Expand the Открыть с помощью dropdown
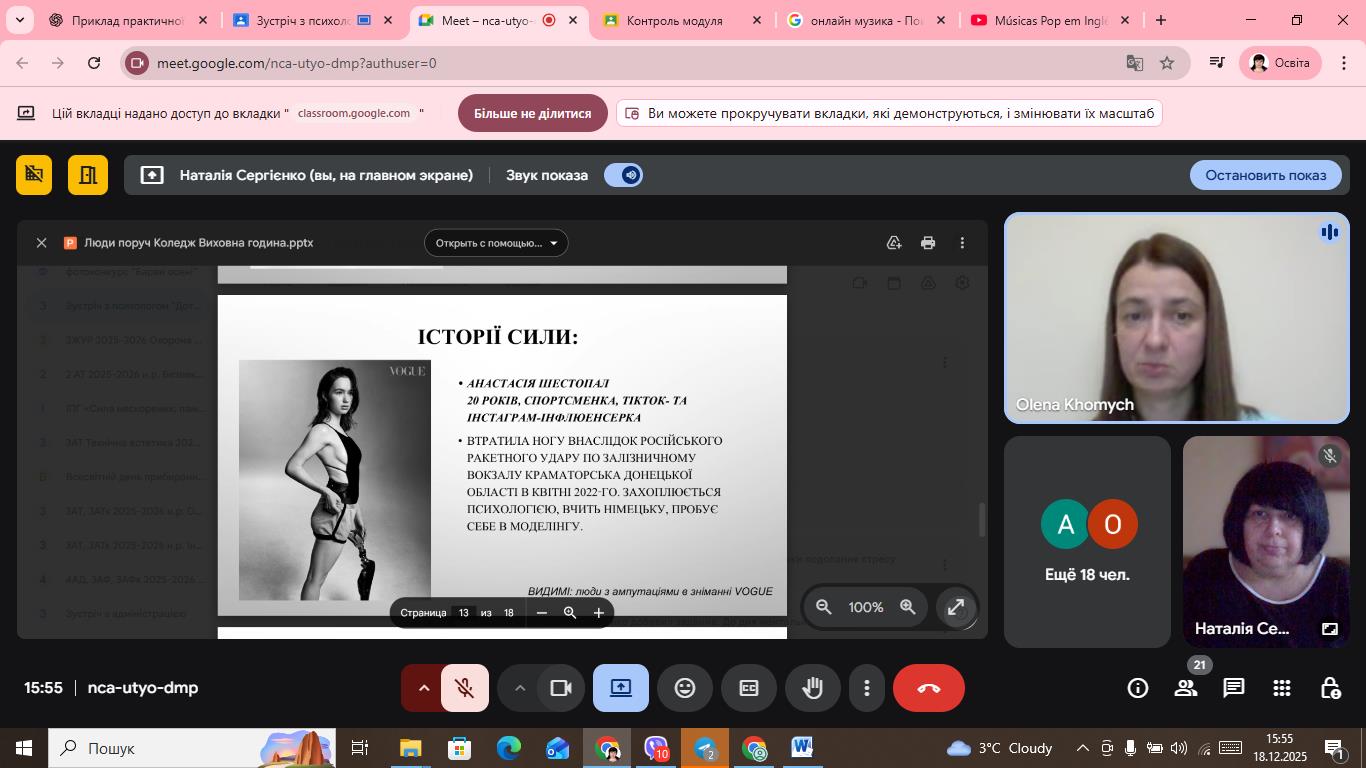The height and width of the screenshot is (768, 1366). [x=496, y=243]
